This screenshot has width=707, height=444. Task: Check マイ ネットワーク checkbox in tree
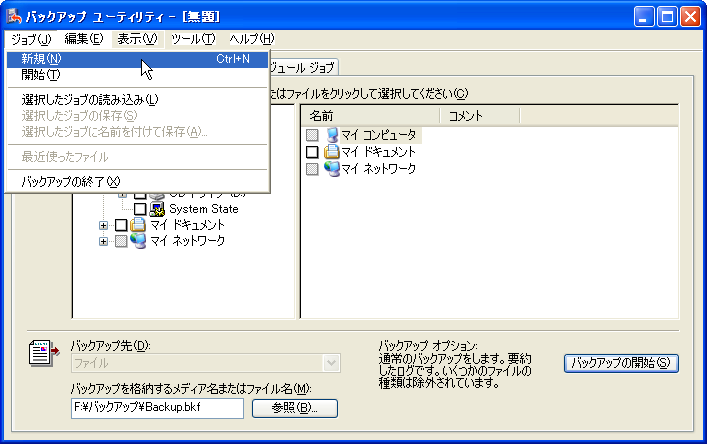(x=121, y=241)
